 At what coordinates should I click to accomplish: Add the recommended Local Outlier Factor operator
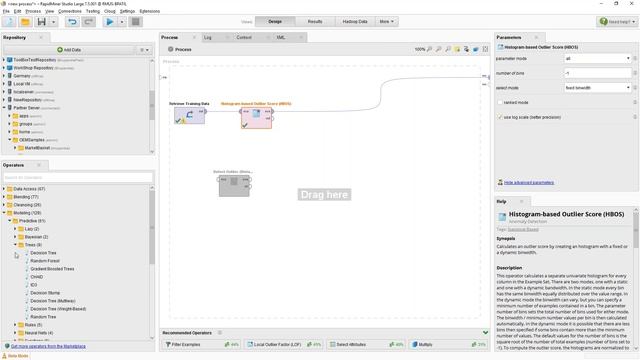click(284, 344)
